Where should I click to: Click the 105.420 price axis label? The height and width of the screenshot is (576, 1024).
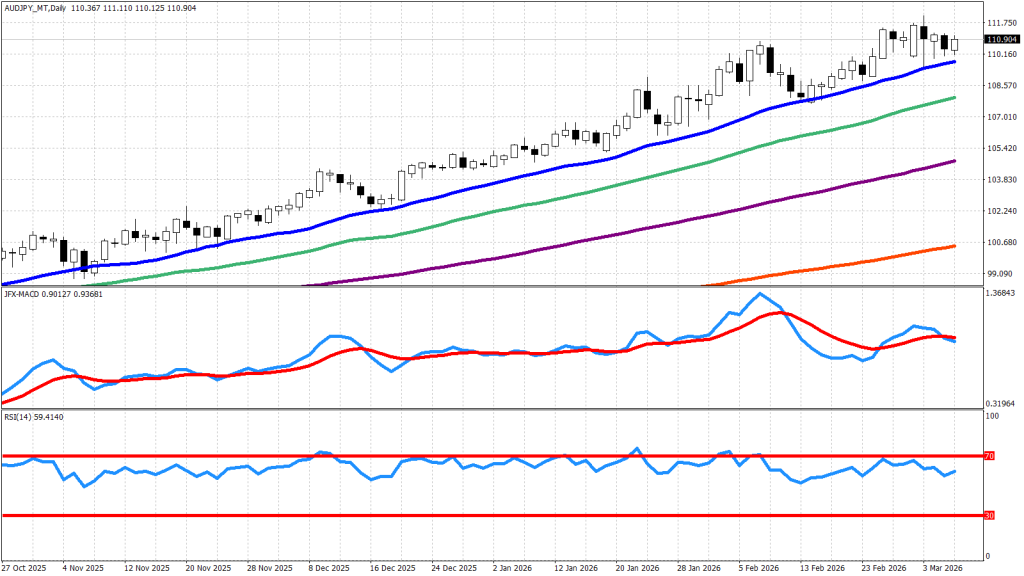point(1001,148)
